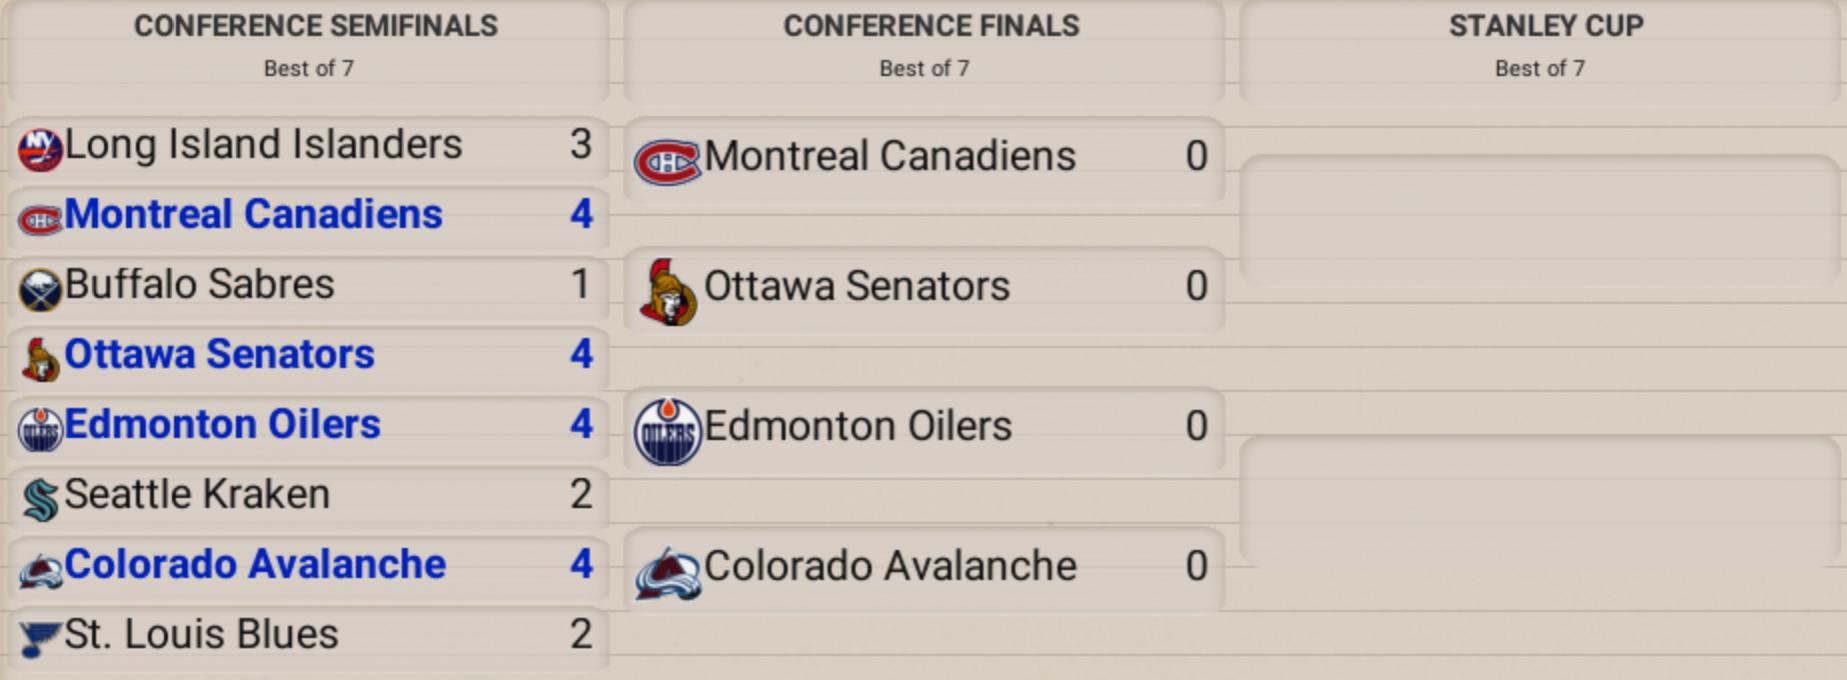Click the upper empty Stanley Cup slot
This screenshot has height=680, width=1847.
point(1540,220)
